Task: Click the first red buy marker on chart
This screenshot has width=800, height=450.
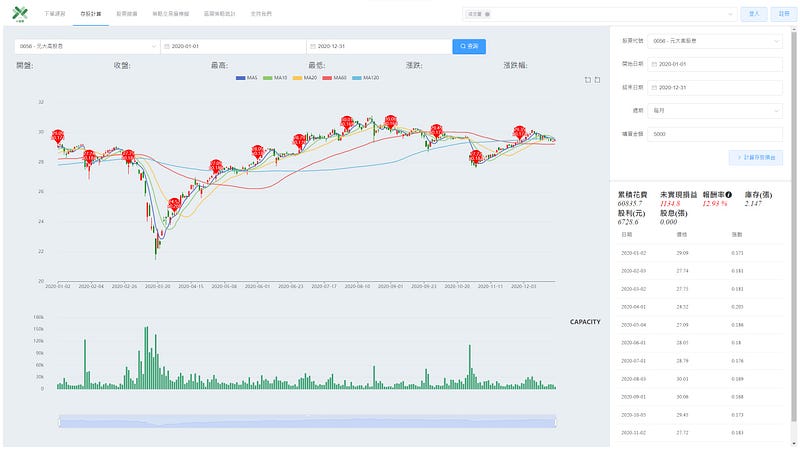Action: coord(58,136)
